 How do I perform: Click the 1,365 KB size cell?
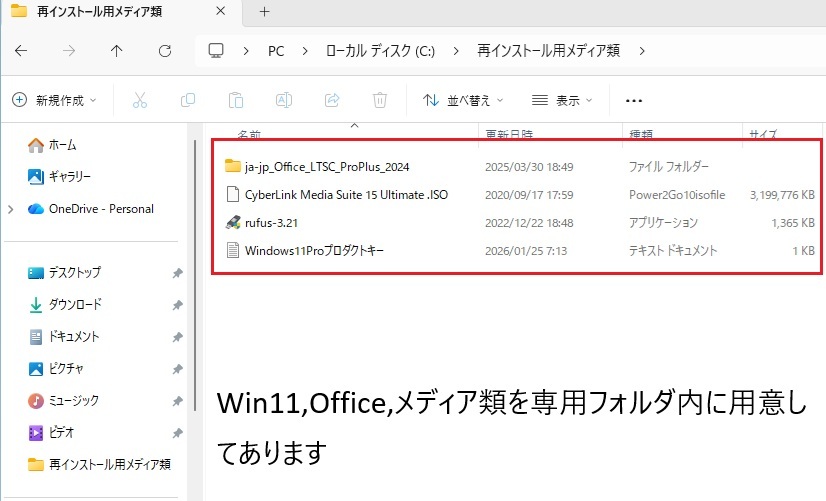tap(793, 223)
